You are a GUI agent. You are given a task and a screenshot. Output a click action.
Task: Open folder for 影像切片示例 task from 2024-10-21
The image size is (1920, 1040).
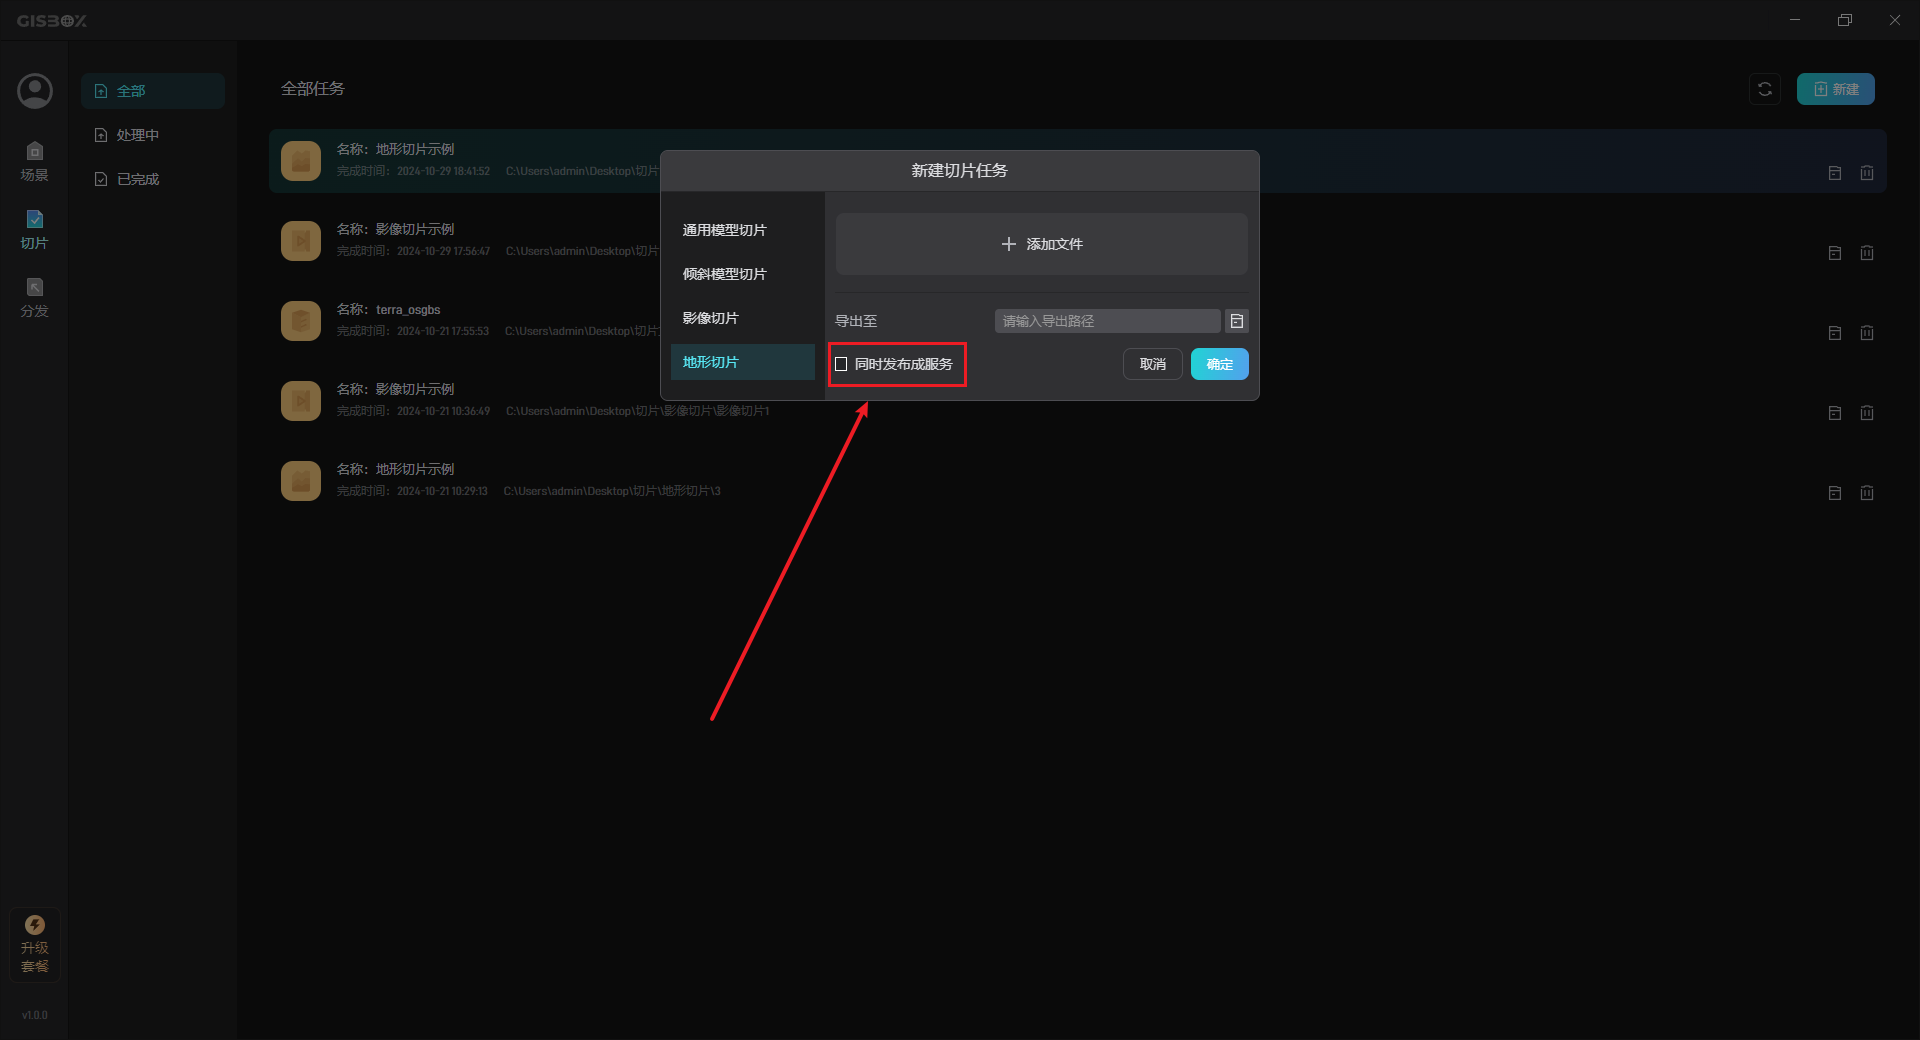coord(1835,413)
